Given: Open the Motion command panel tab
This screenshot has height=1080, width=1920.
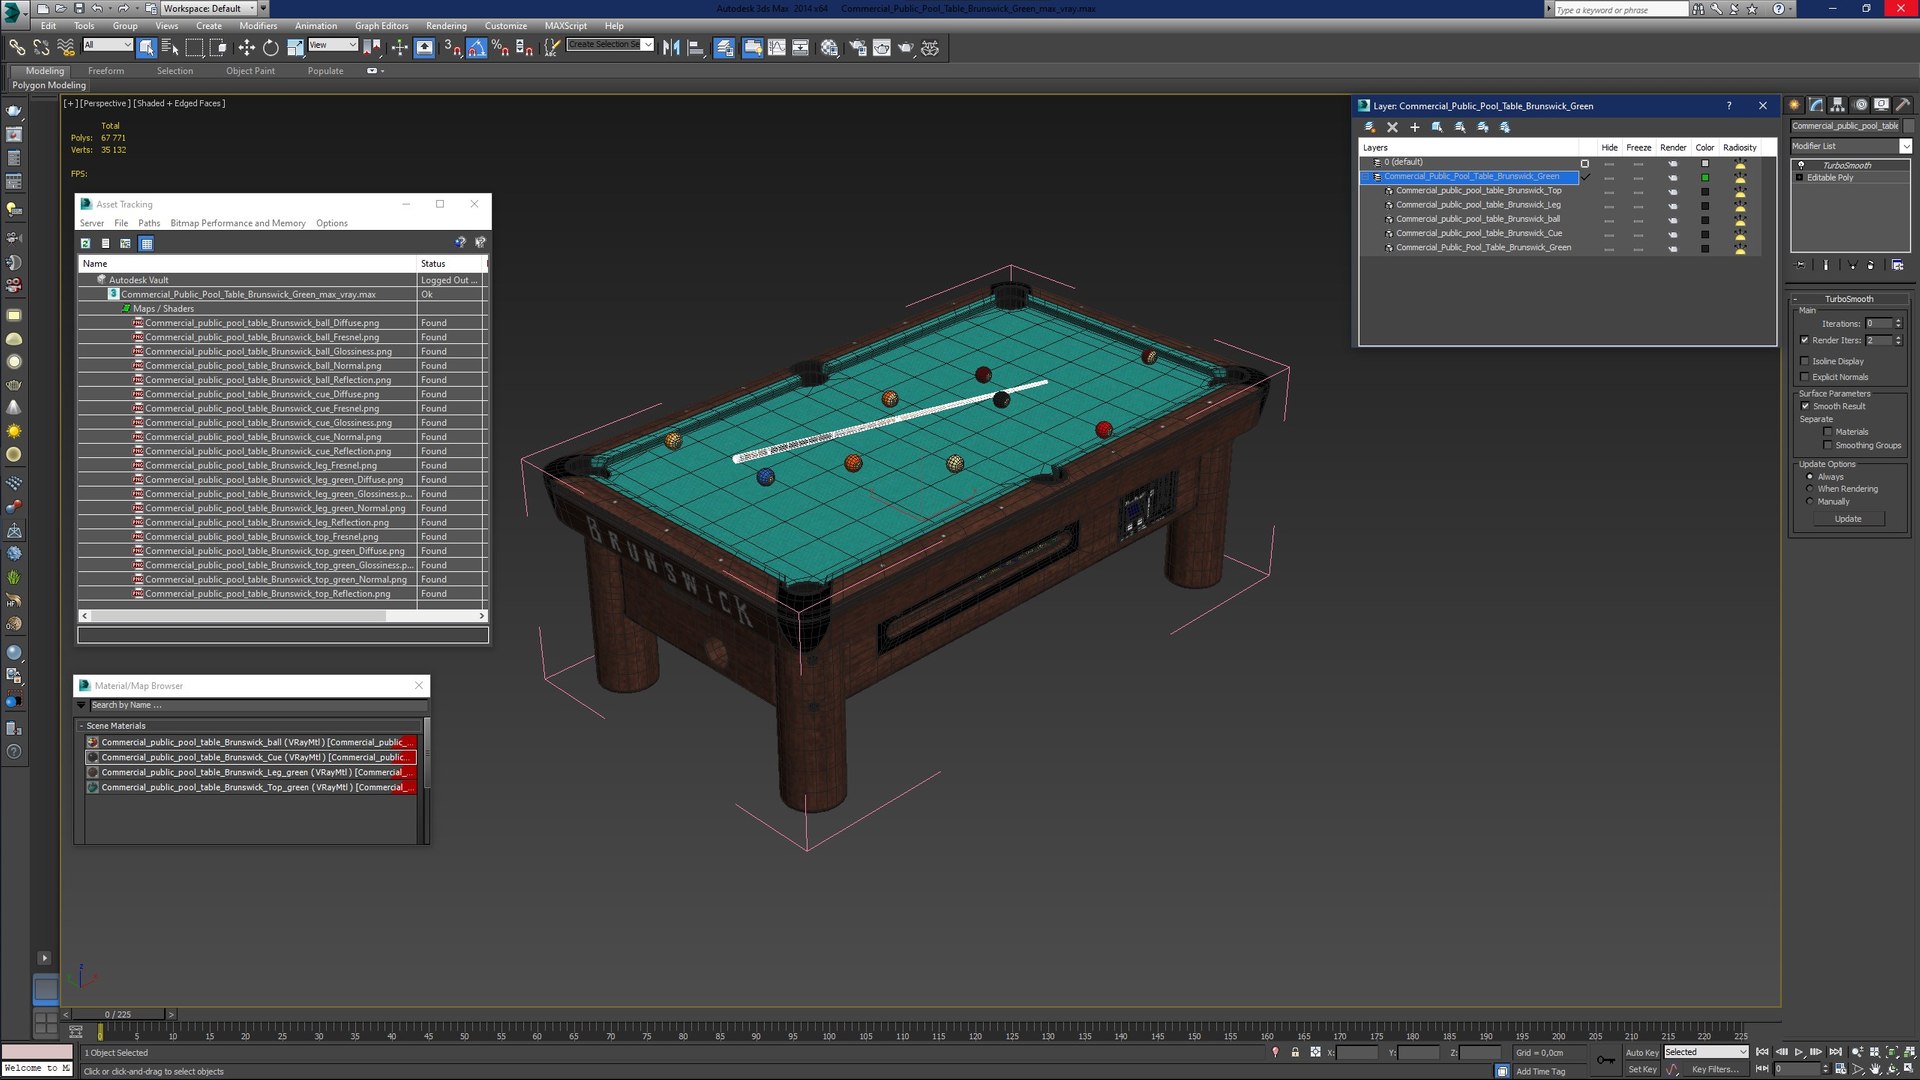Looking at the screenshot, I should (1860, 104).
